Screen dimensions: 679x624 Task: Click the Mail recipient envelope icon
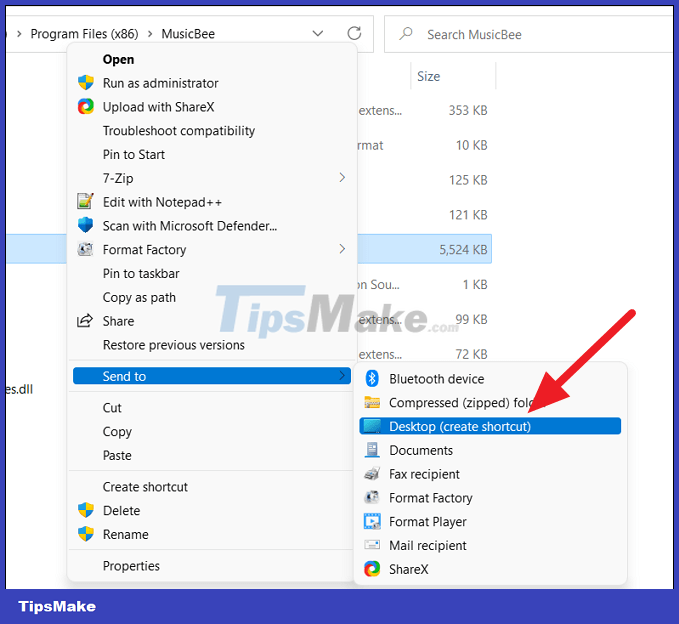(372, 545)
